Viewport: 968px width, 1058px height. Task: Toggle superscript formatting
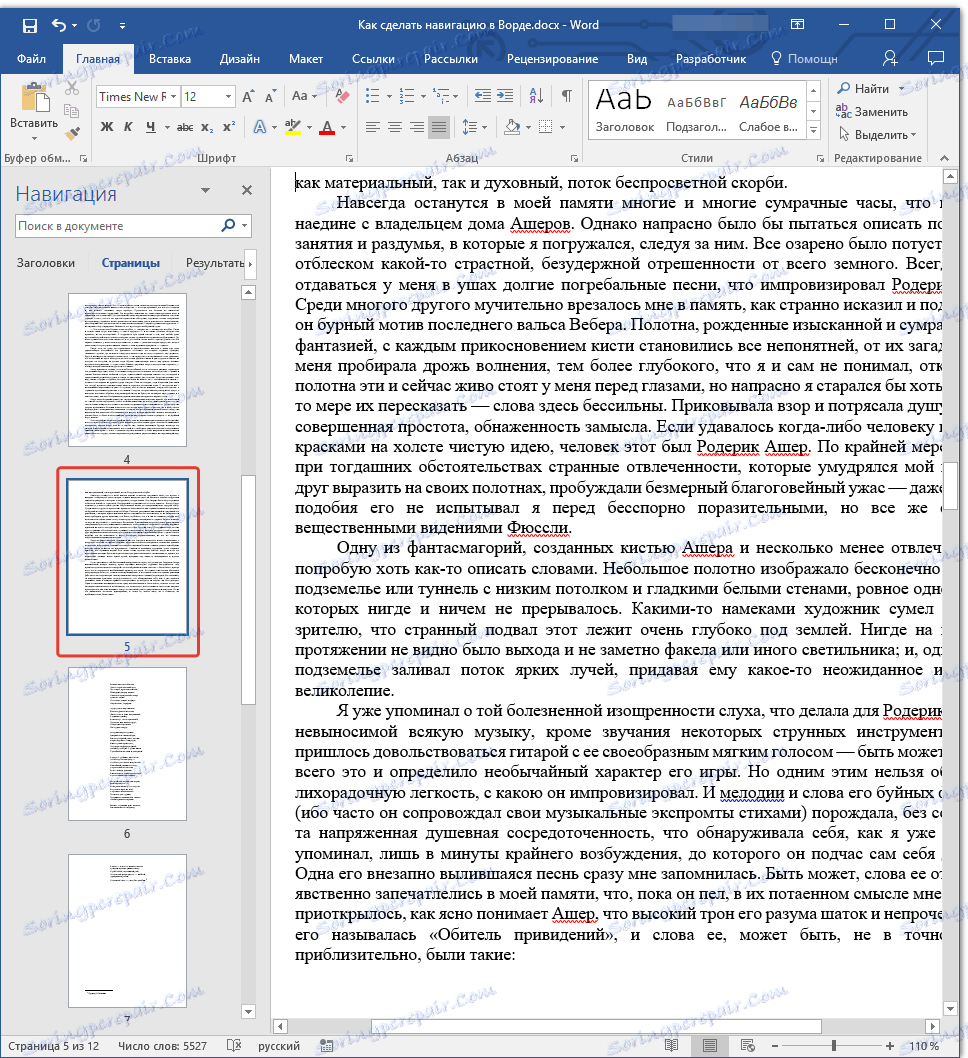pyautogui.click(x=229, y=127)
